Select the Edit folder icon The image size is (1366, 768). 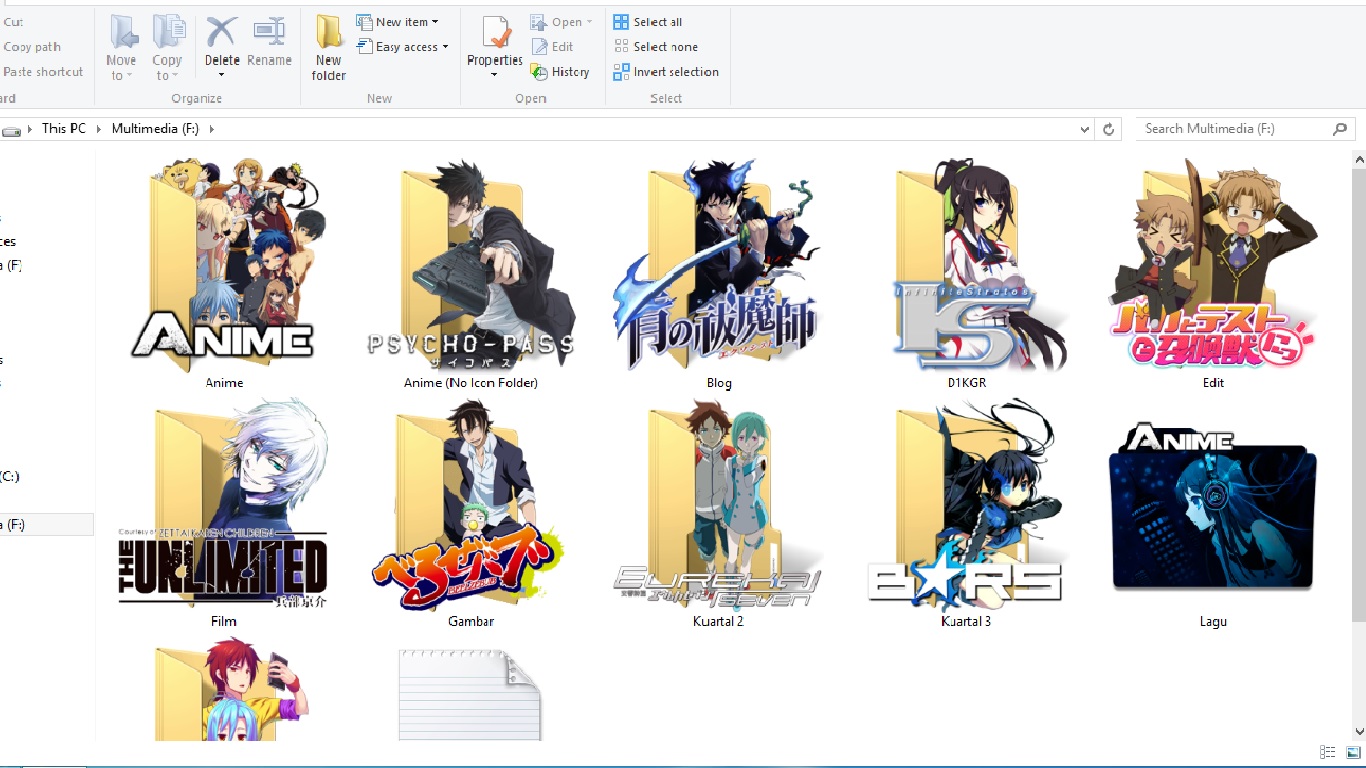point(1213,262)
